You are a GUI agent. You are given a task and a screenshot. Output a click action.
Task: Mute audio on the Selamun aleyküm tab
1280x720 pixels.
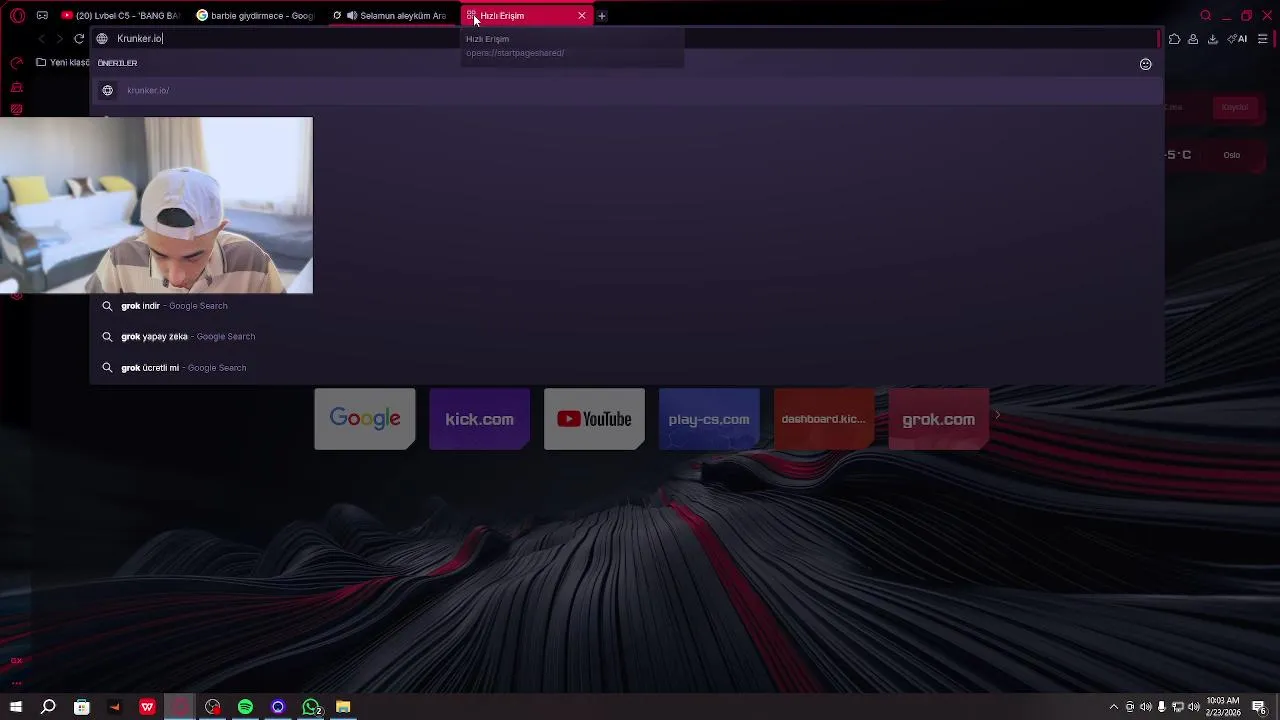click(x=351, y=16)
